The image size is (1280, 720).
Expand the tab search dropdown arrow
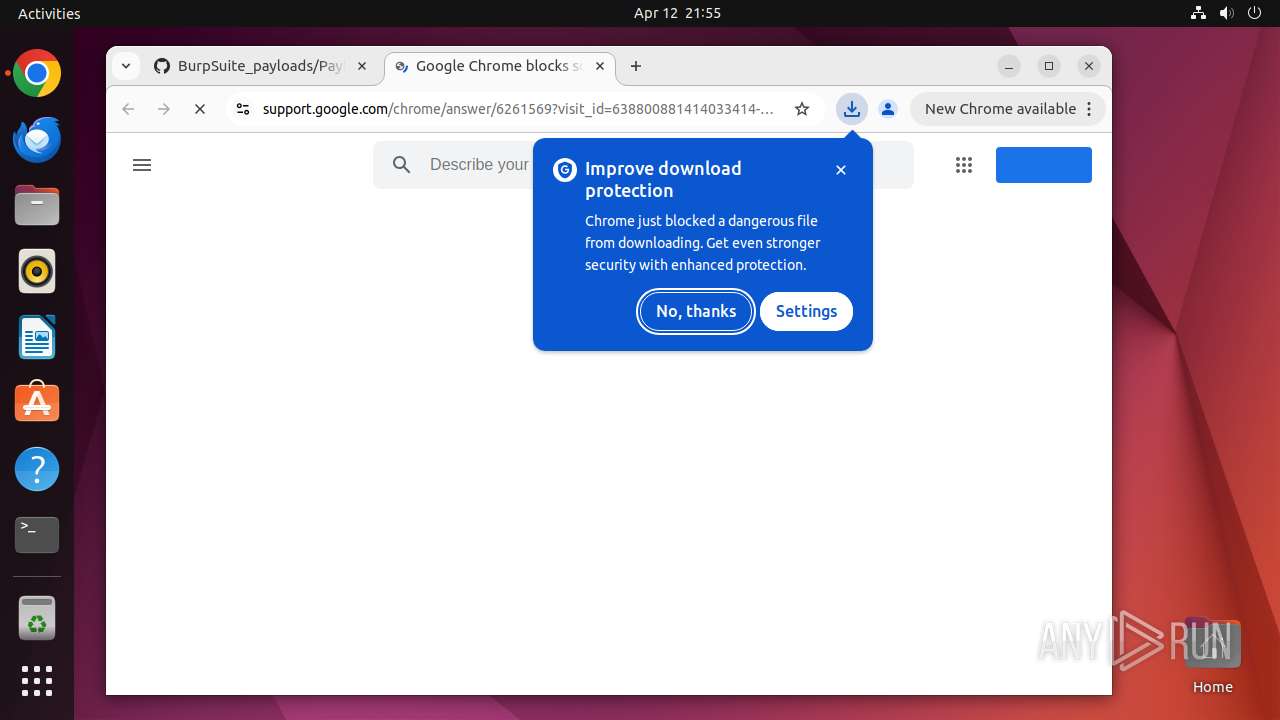[125, 66]
